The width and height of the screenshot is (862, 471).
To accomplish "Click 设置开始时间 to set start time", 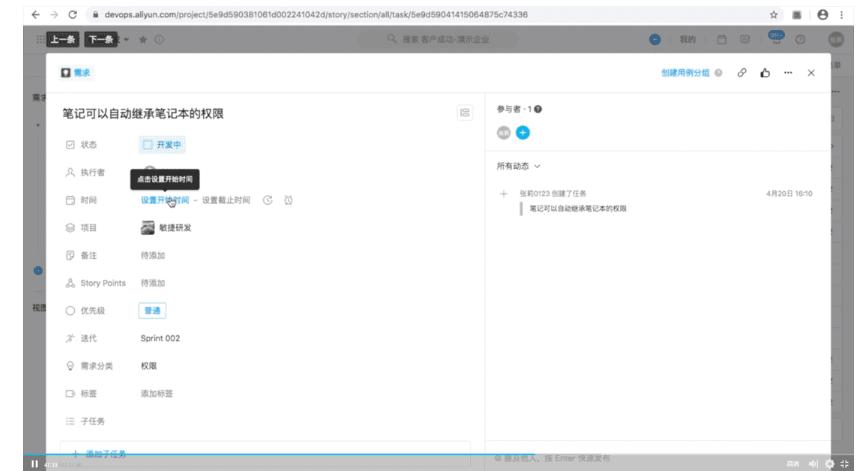I will [x=165, y=200].
